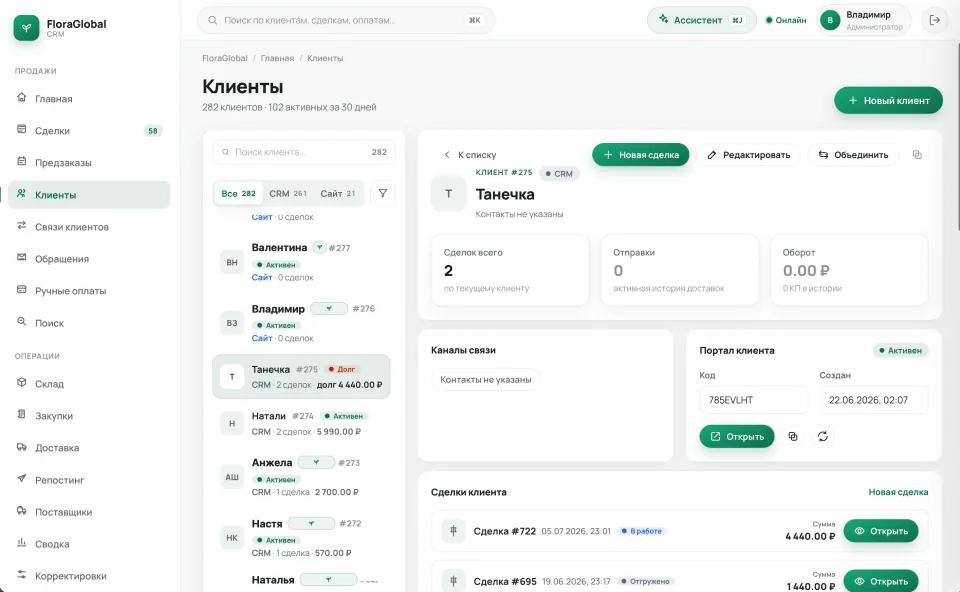
Task: Click the Объединить button
Action: coord(853,155)
